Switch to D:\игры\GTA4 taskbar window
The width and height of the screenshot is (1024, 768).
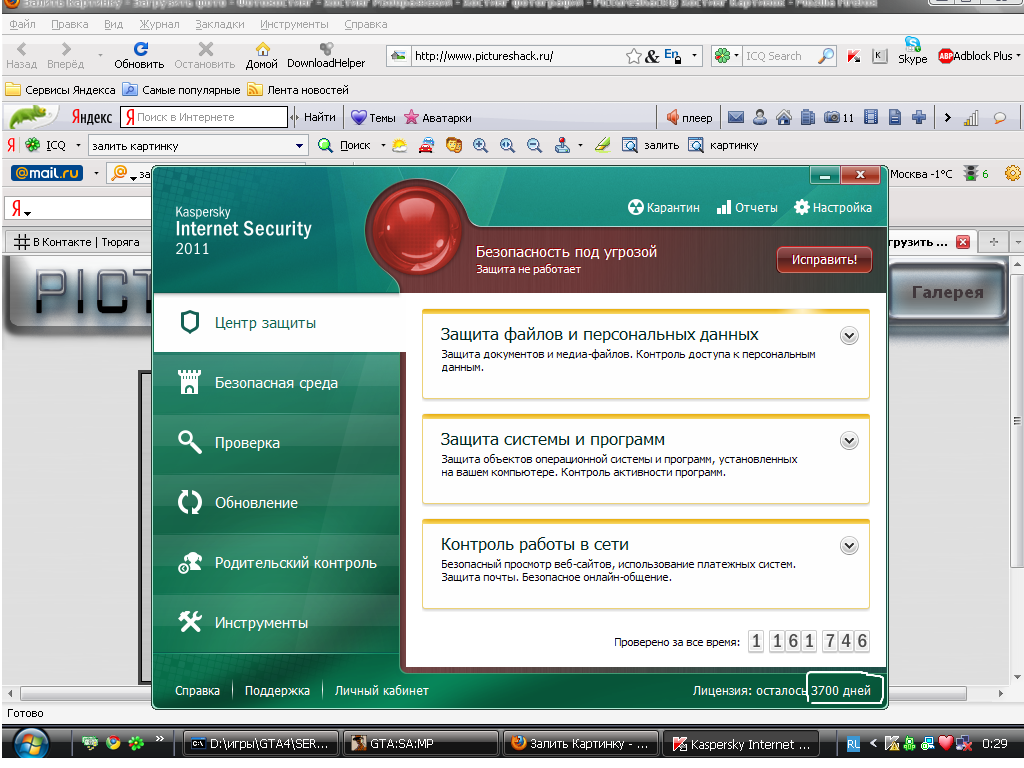tap(260, 744)
